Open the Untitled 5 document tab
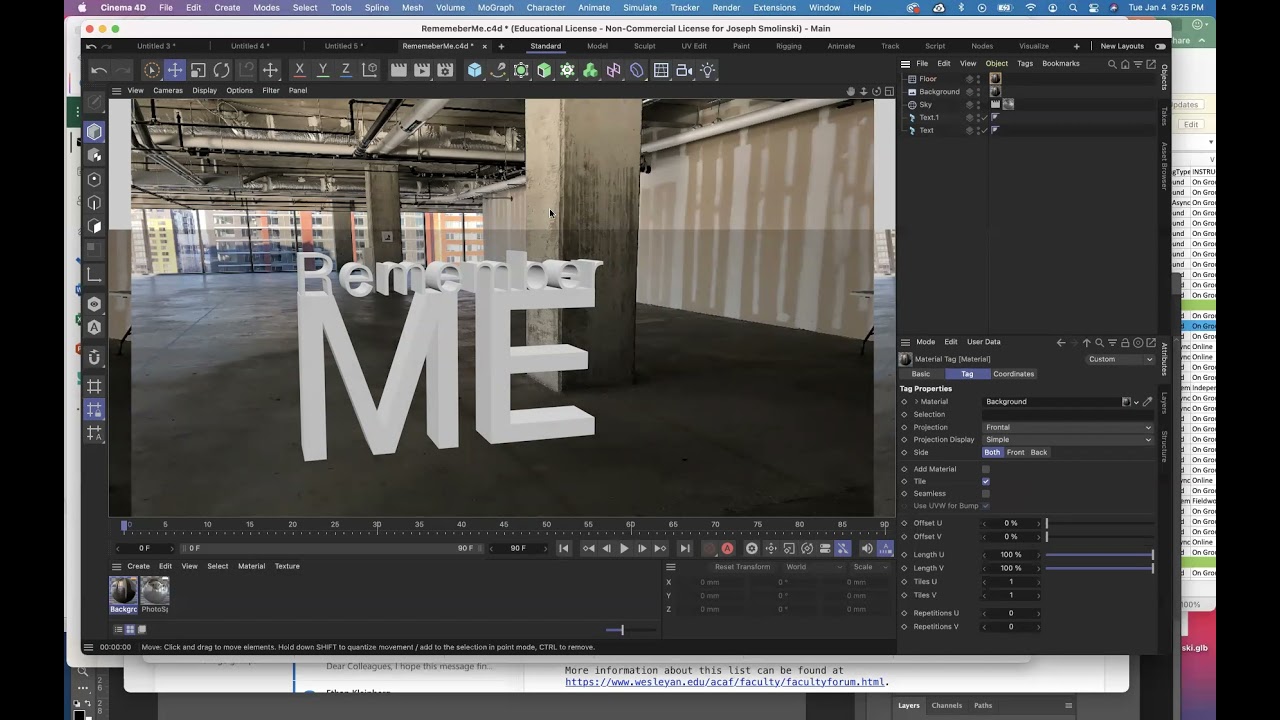Image resolution: width=1280 pixels, height=720 pixels. click(343, 46)
